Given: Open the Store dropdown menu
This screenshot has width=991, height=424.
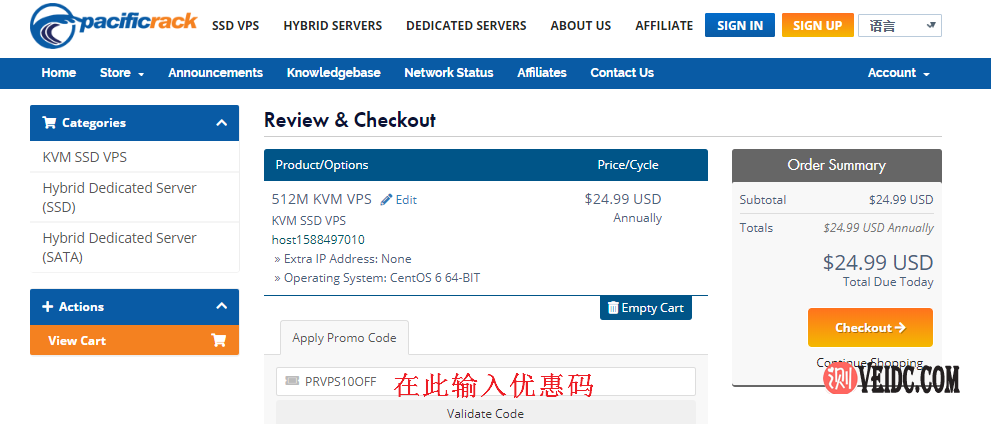Looking at the screenshot, I should click(122, 73).
